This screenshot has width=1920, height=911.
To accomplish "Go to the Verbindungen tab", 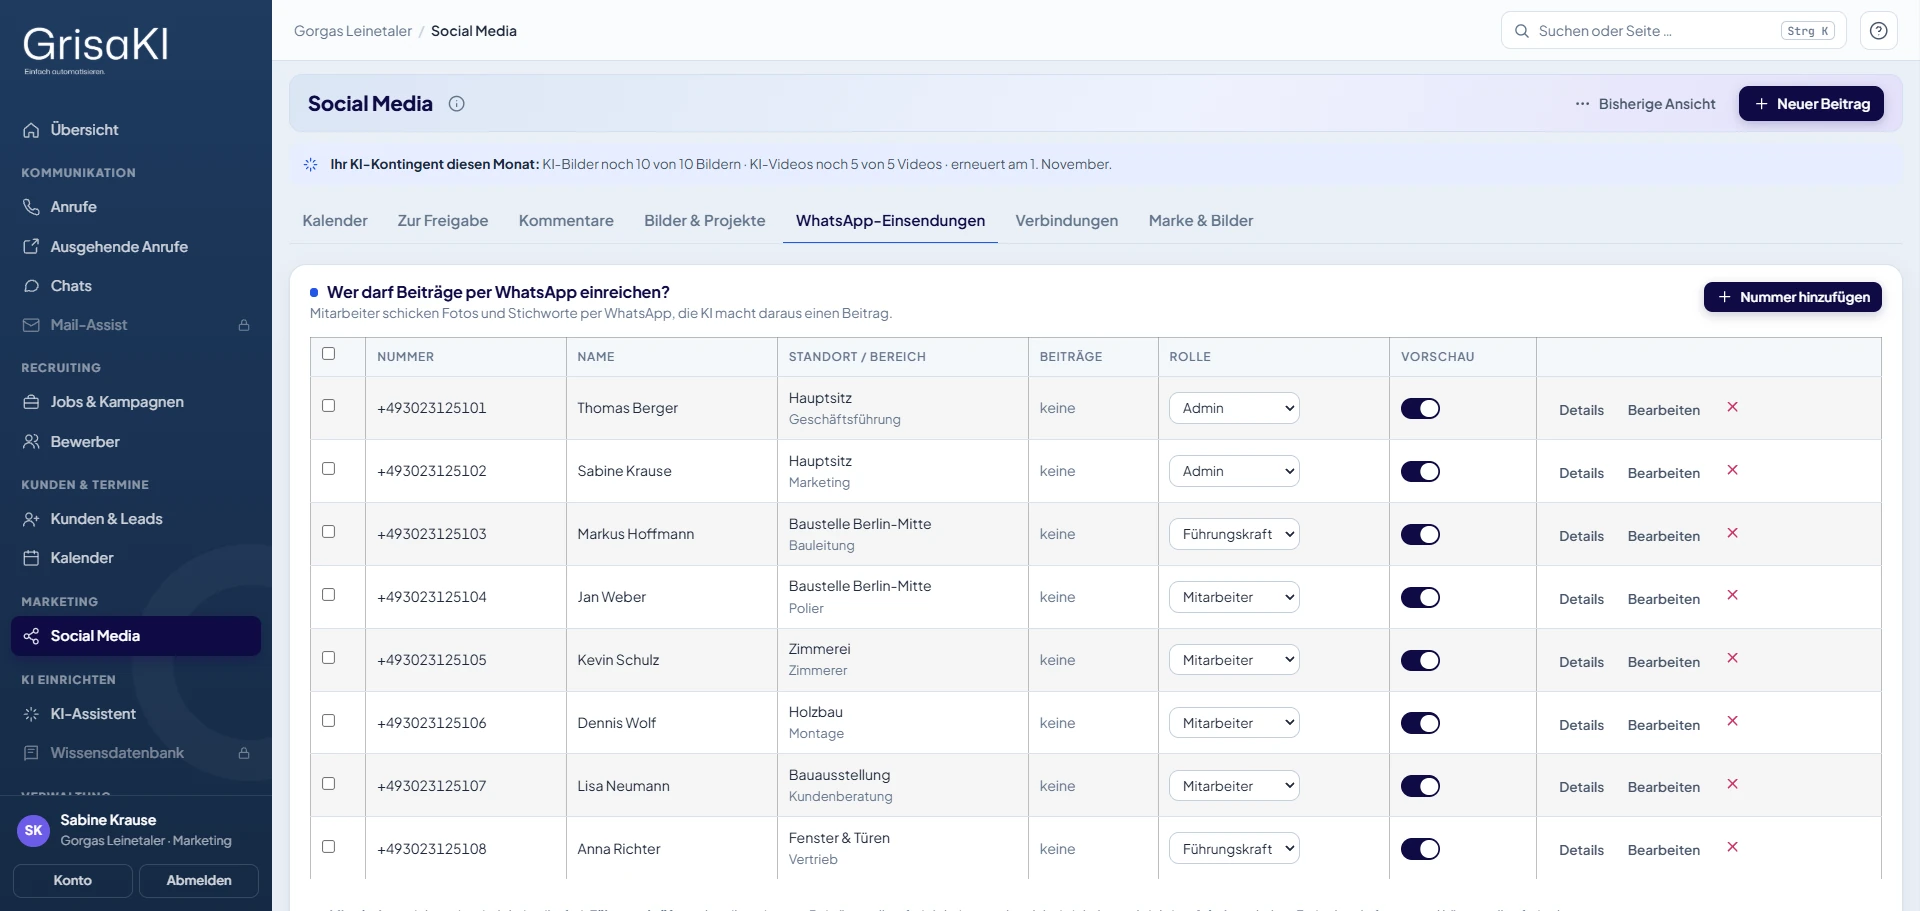I will [x=1067, y=221].
